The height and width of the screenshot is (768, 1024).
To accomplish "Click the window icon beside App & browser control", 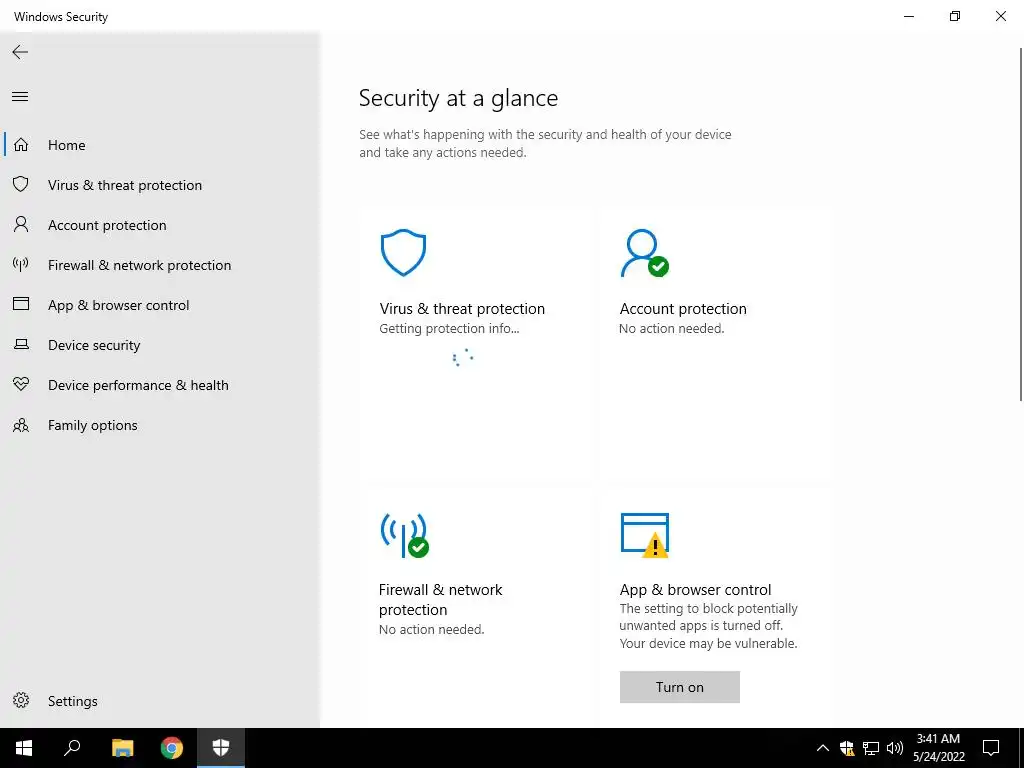I will (21, 304).
